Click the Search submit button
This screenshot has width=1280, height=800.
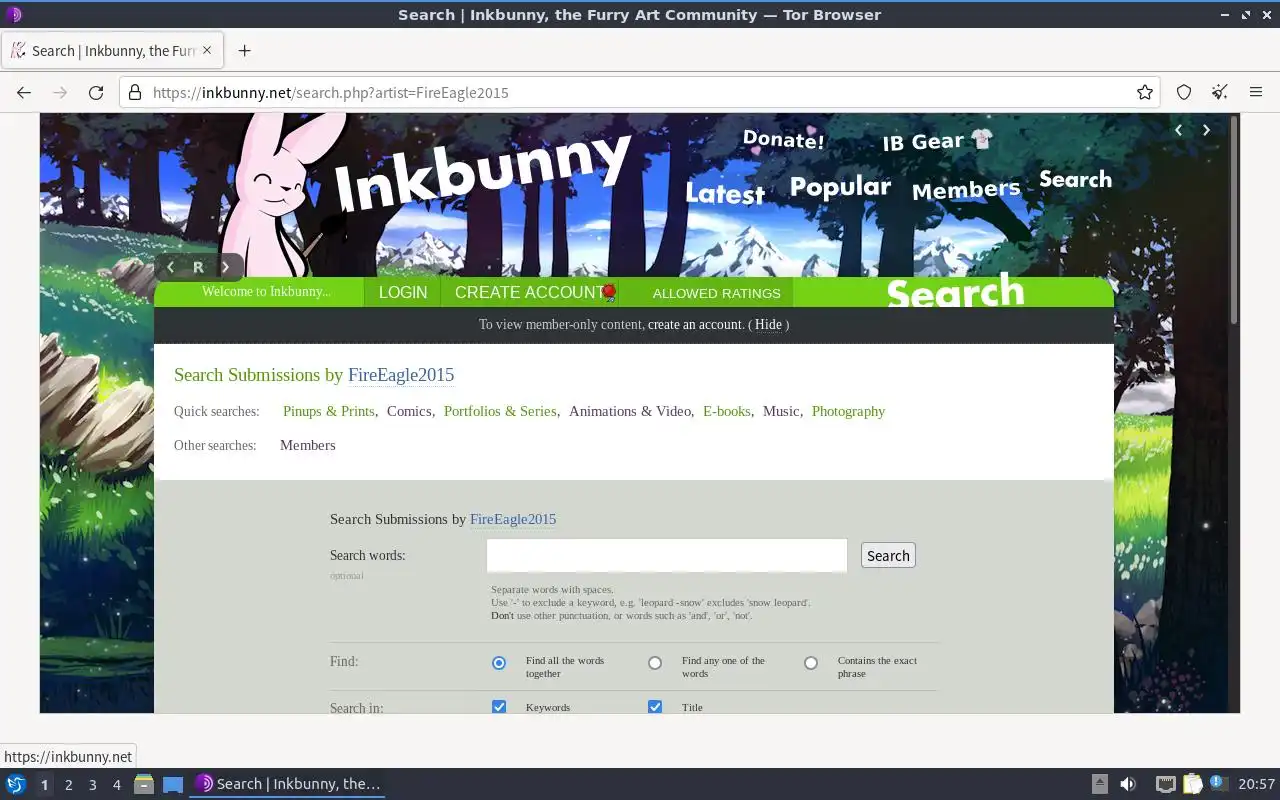[x=888, y=556]
